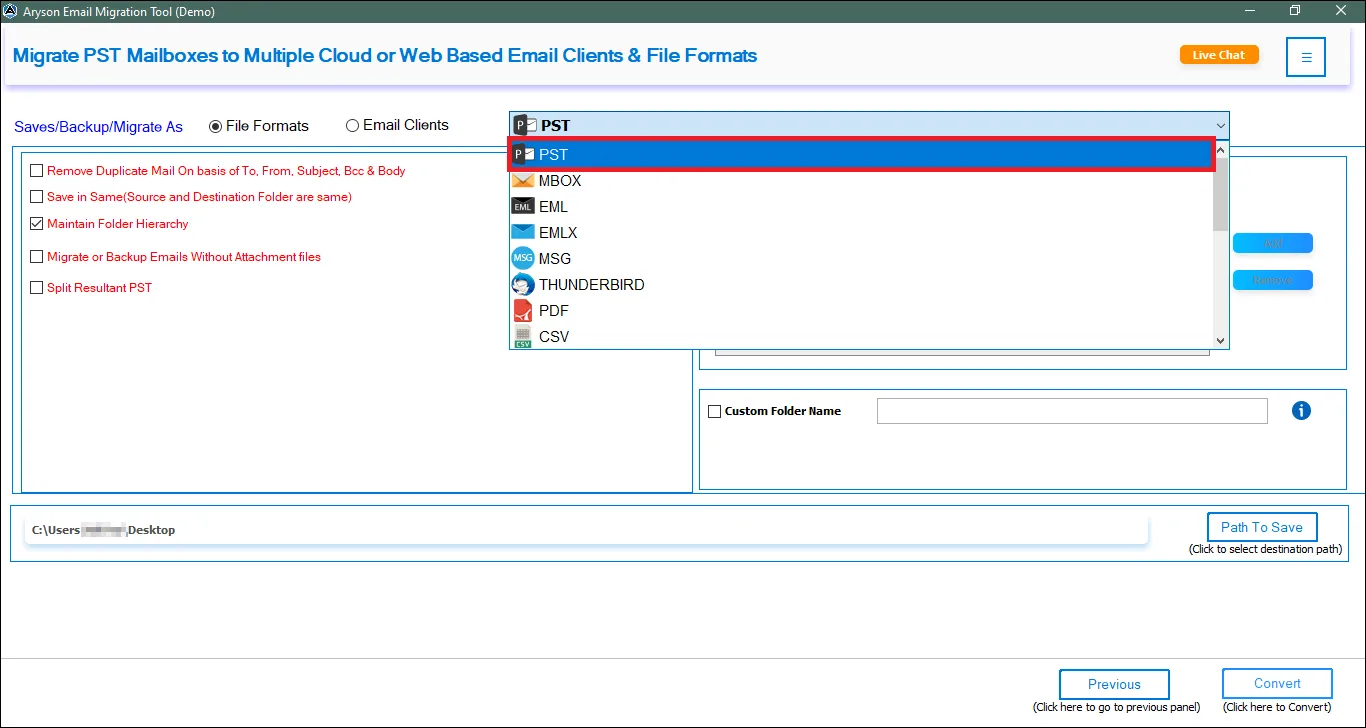Open Live Chat
The height and width of the screenshot is (728, 1366).
[1219, 55]
